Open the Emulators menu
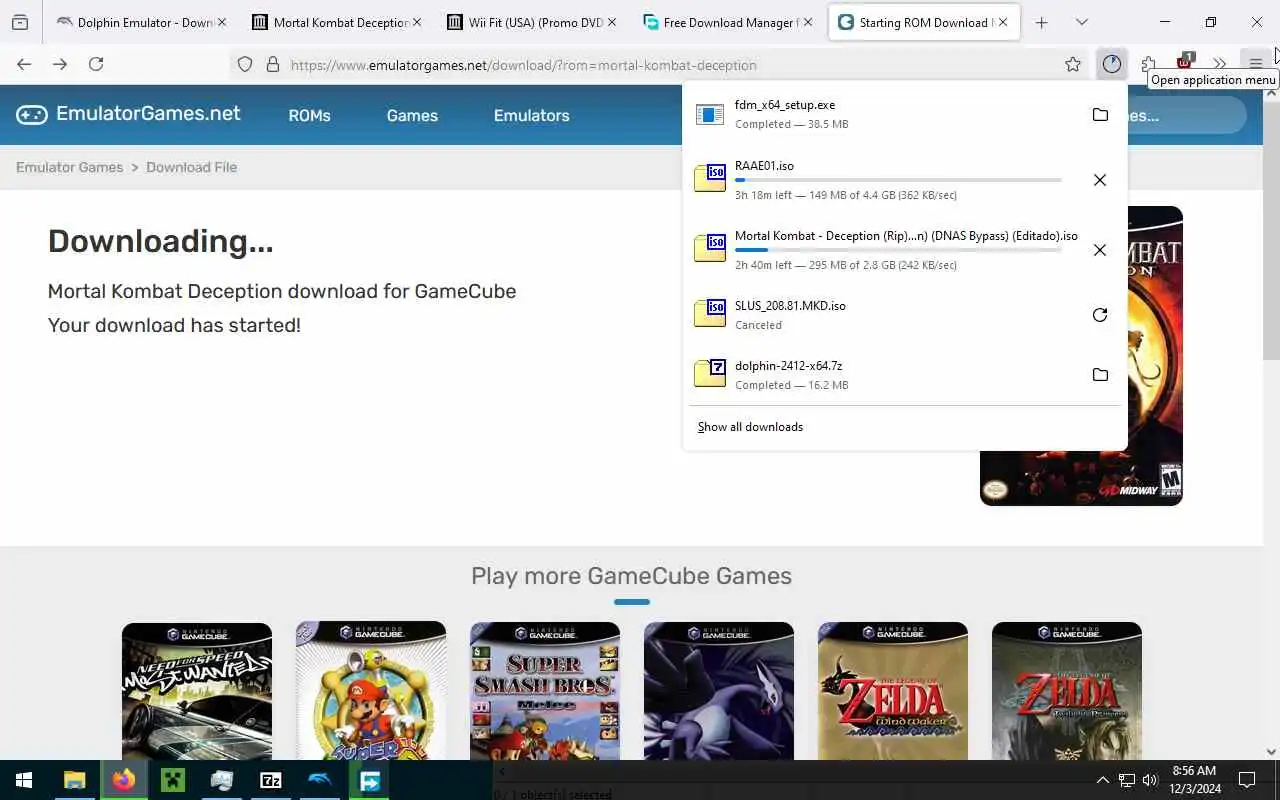 (x=531, y=115)
